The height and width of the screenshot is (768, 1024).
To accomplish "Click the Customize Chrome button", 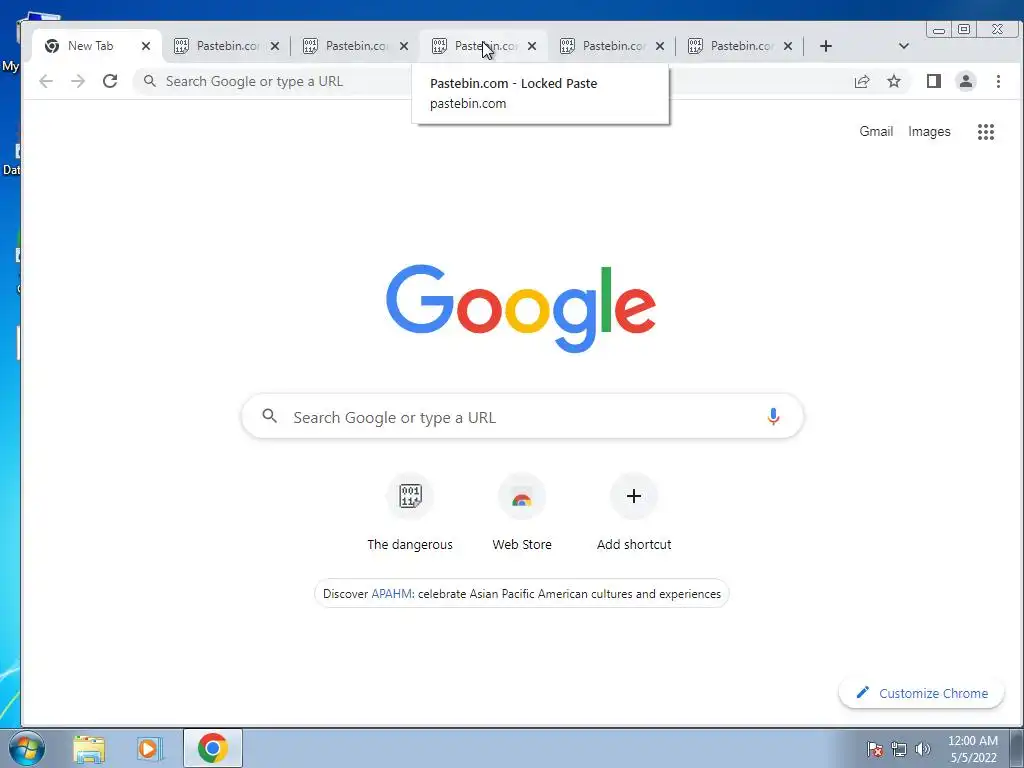I will [x=921, y=693].
